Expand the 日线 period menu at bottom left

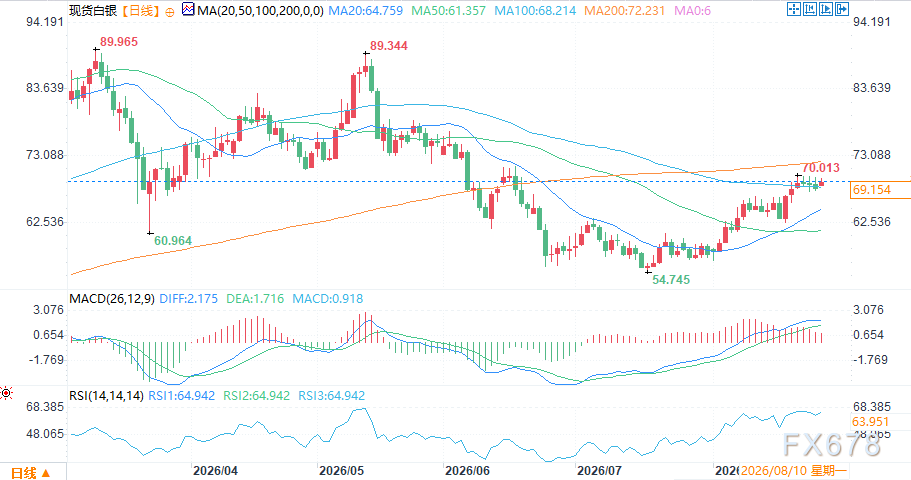coord(31,472)
